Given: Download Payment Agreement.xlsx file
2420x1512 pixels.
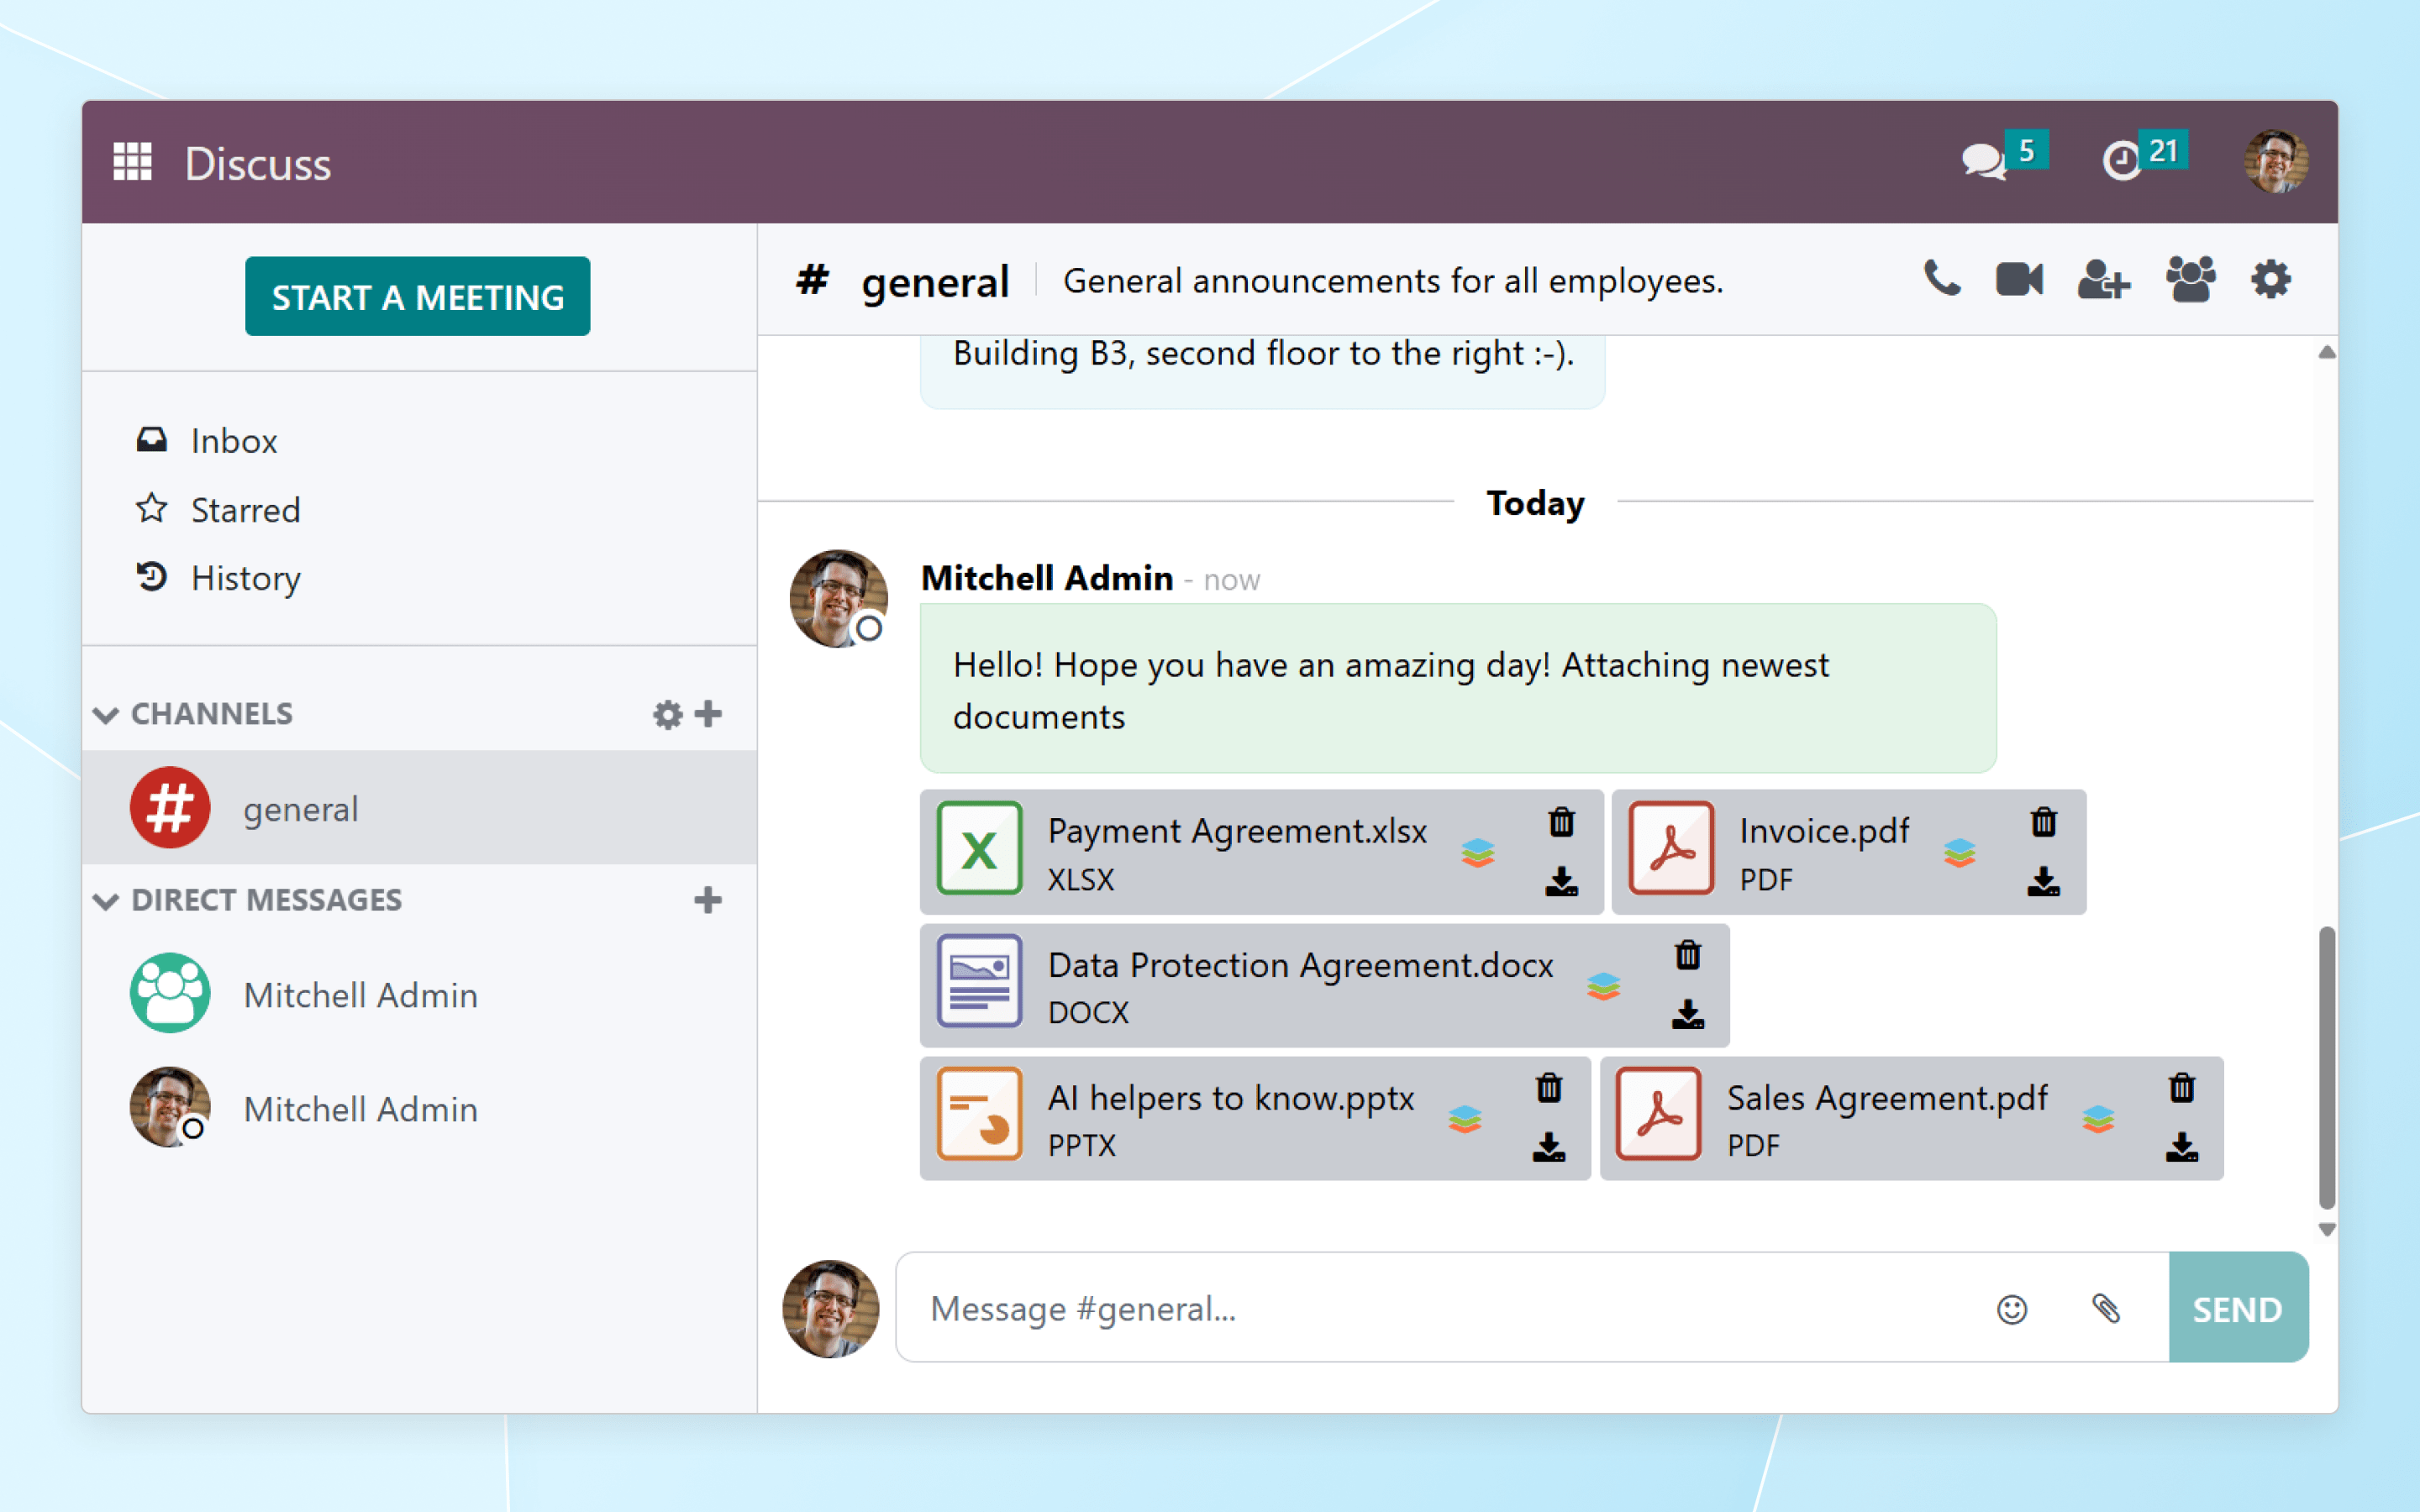Looking at the screenshot, I should tap(1561, 881).
